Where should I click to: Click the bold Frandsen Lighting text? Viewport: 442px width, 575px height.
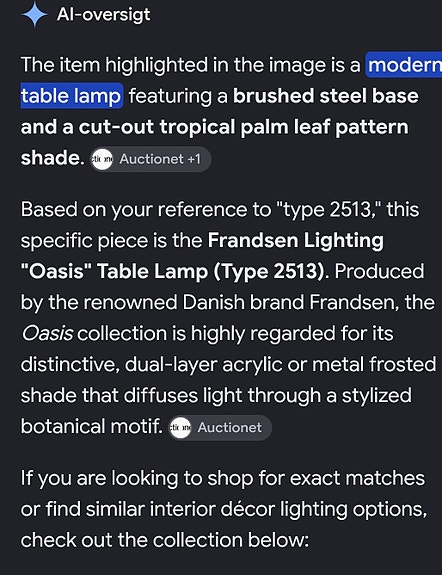[296, 241]
